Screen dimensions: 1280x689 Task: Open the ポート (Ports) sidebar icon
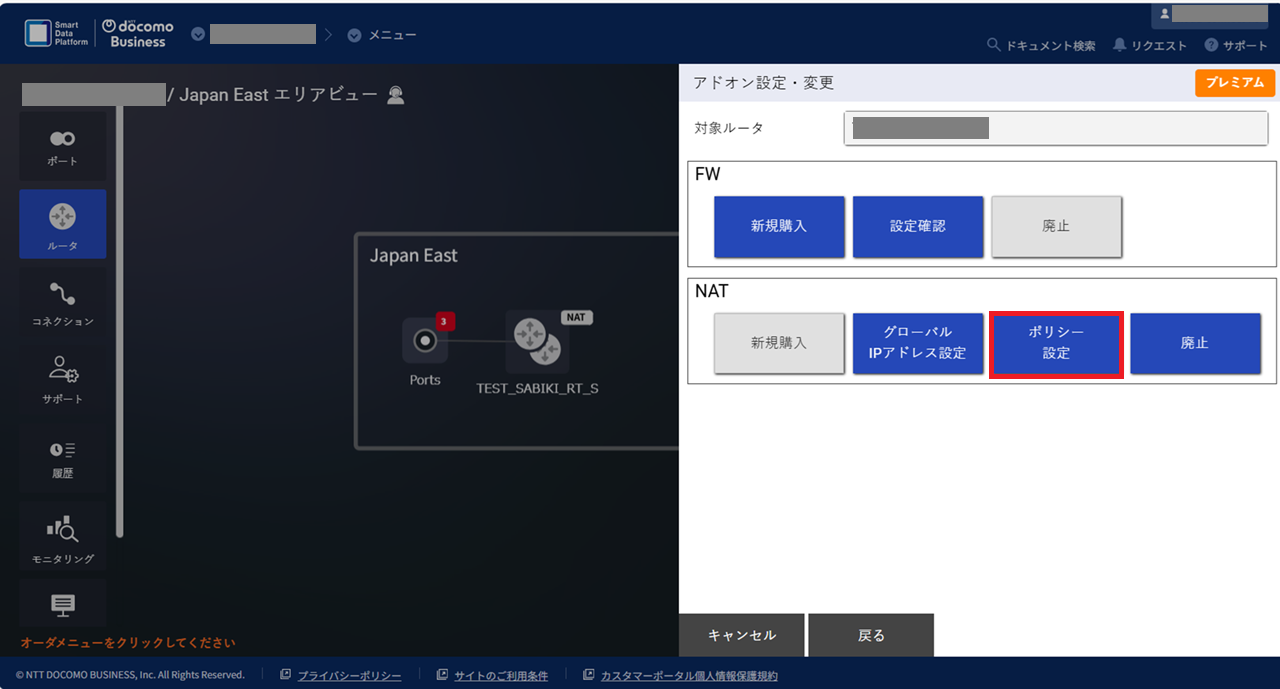[x=62, y=146]
